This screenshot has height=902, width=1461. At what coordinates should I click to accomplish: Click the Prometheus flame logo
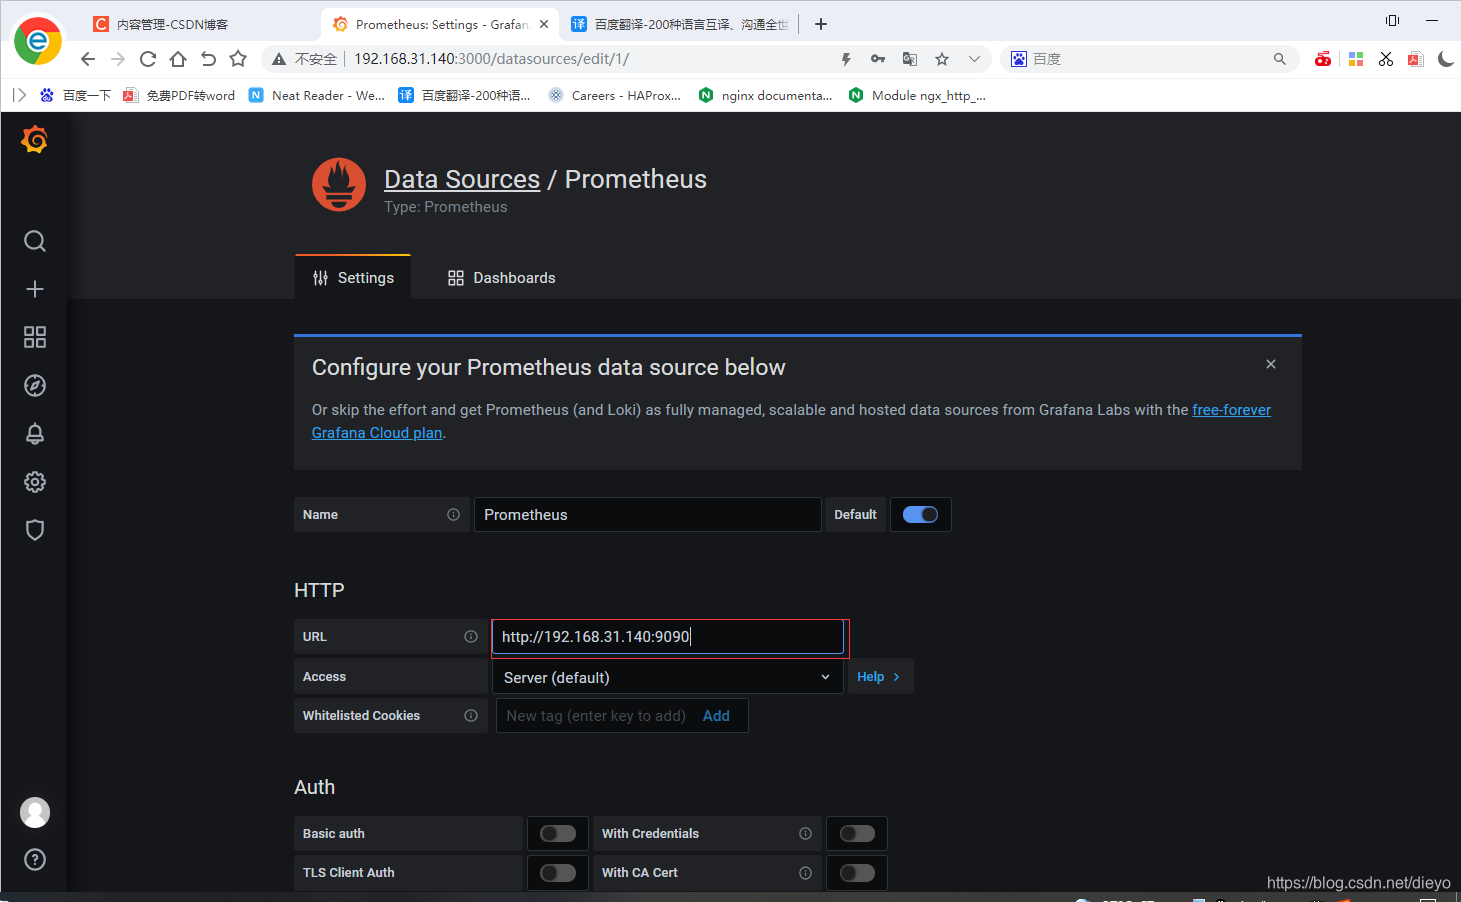(339, 185)
